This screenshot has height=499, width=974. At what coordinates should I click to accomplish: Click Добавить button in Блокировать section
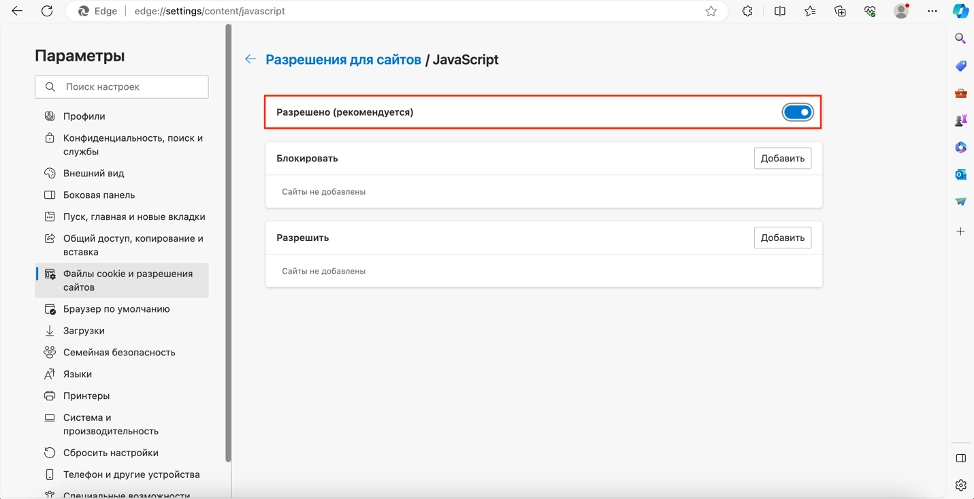point(783,158)
